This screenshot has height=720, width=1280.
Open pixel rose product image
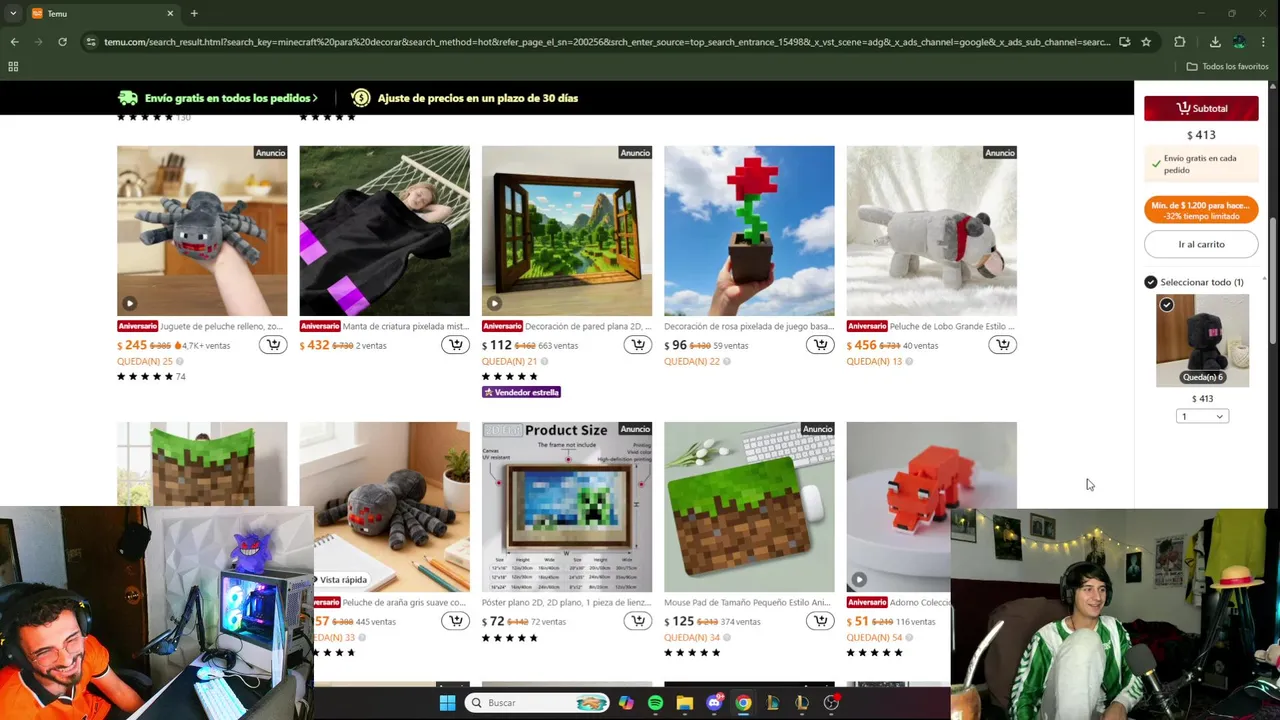click(749, 231)
